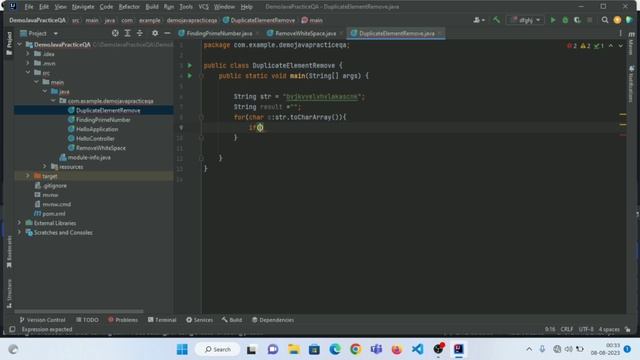Click UTF-8 encoding in status bar
The image size is (640, 360).
click(586, 329)
